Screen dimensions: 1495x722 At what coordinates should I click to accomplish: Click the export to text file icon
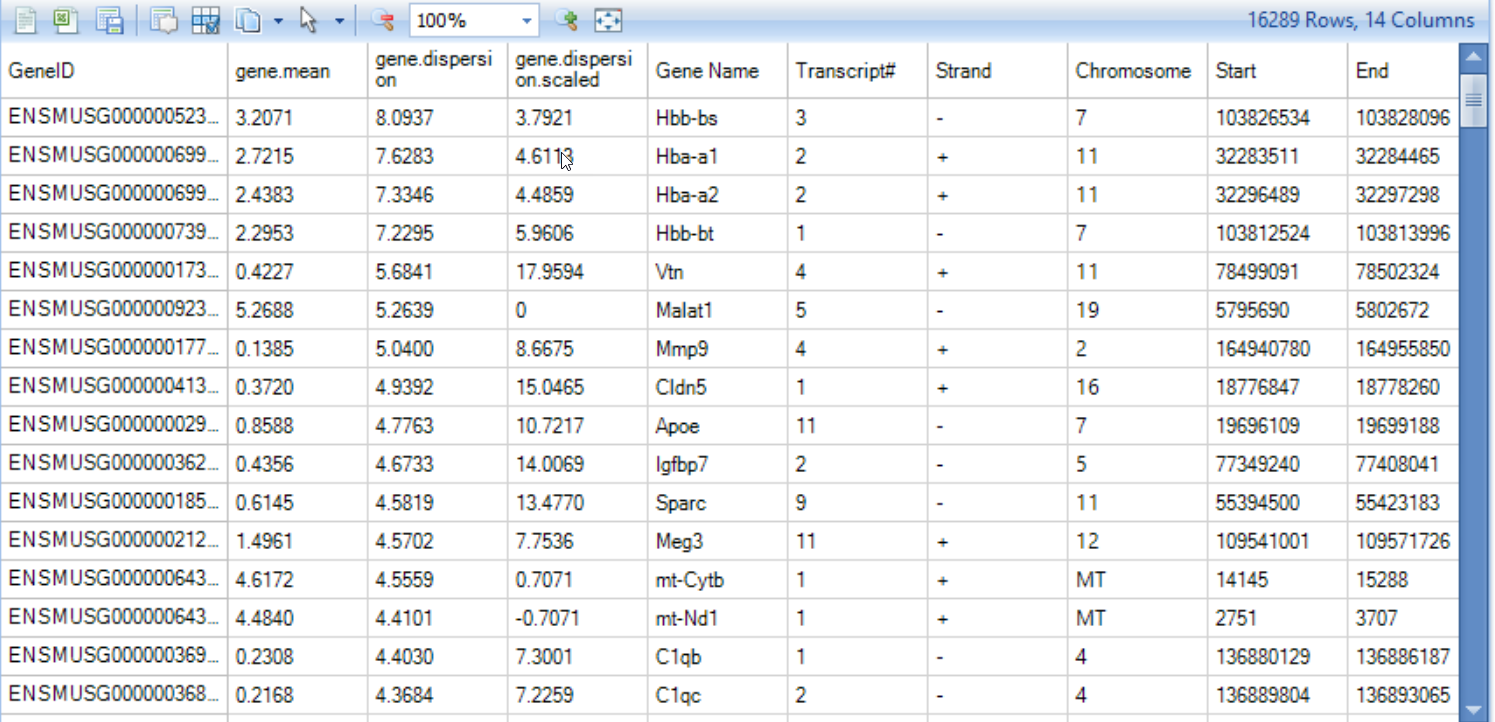tap(26, 20)
